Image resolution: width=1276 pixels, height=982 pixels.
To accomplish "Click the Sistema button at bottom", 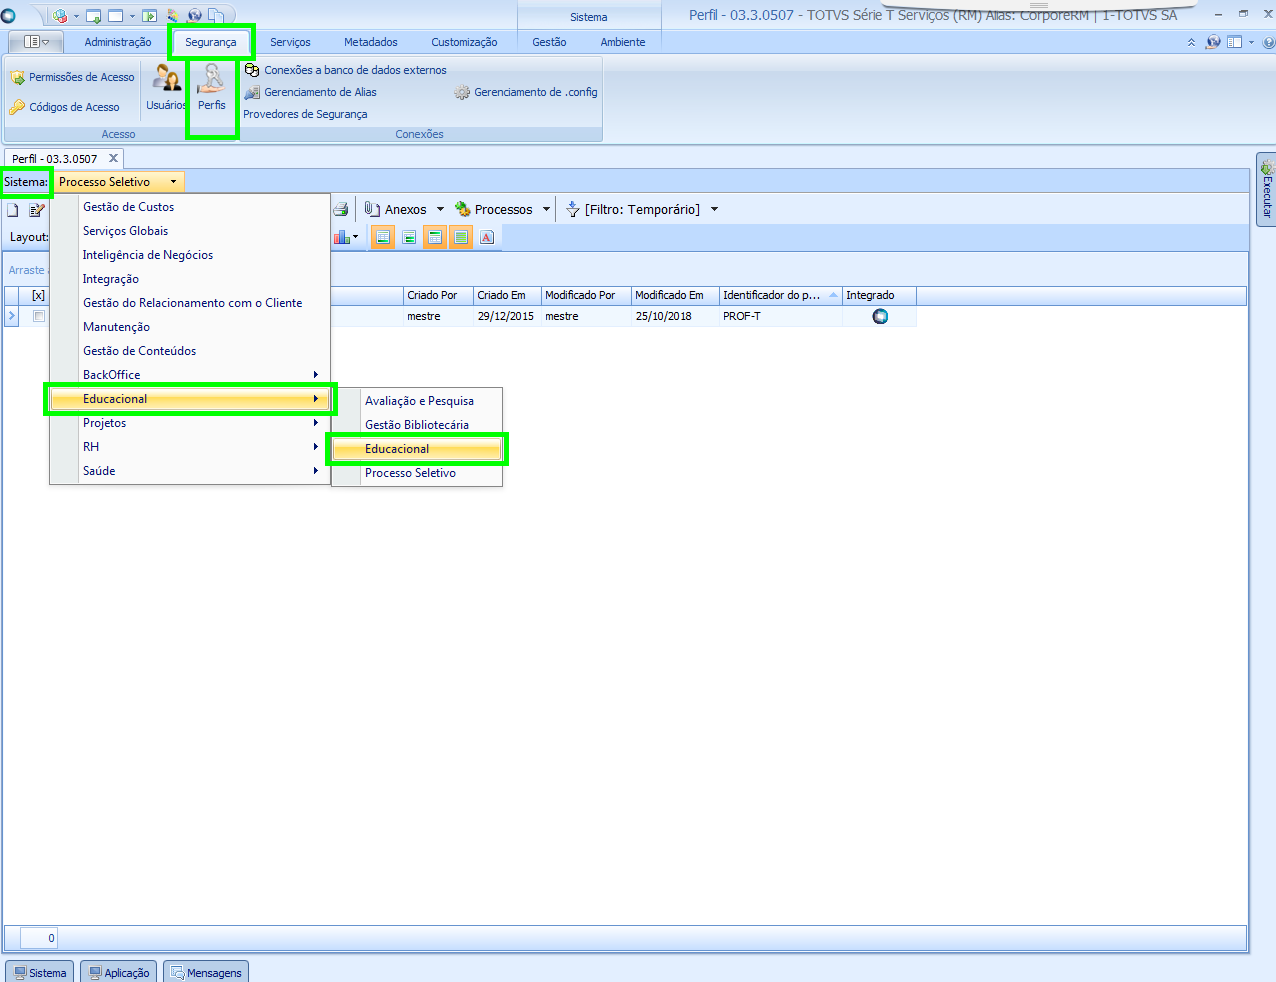I will [40, 972].
